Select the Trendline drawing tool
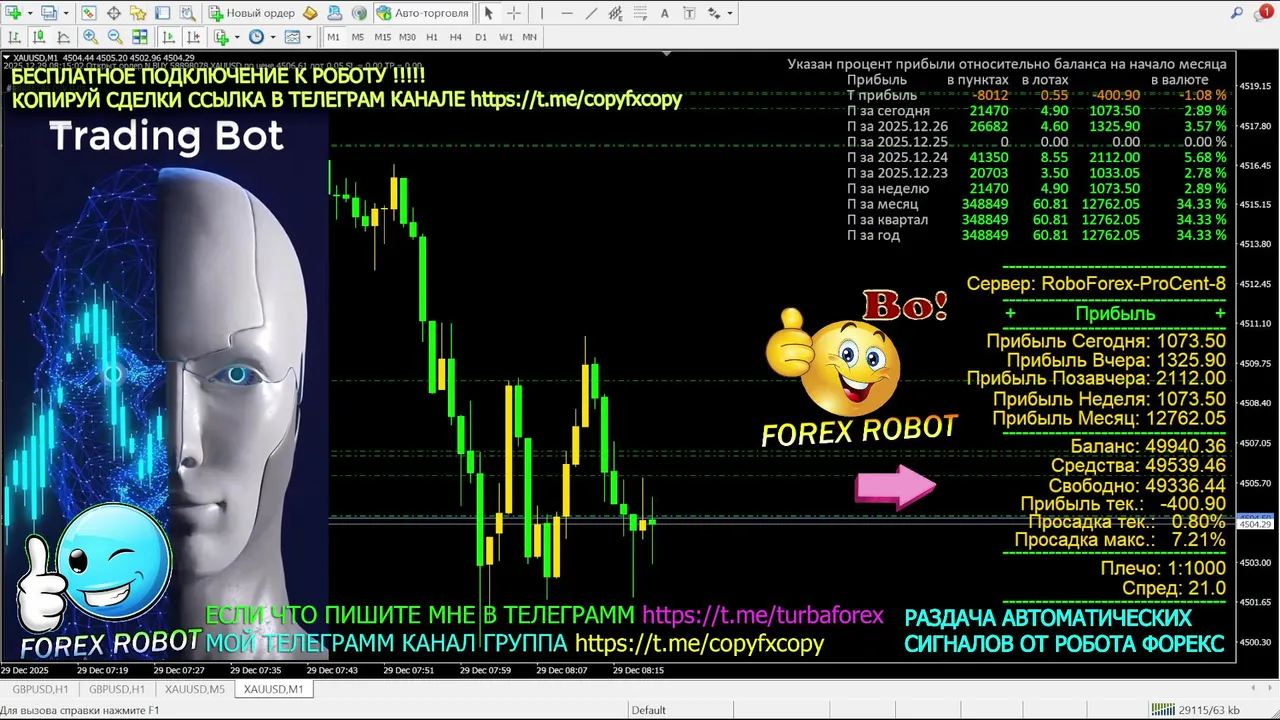1280x720 pixels. point(591,13)
